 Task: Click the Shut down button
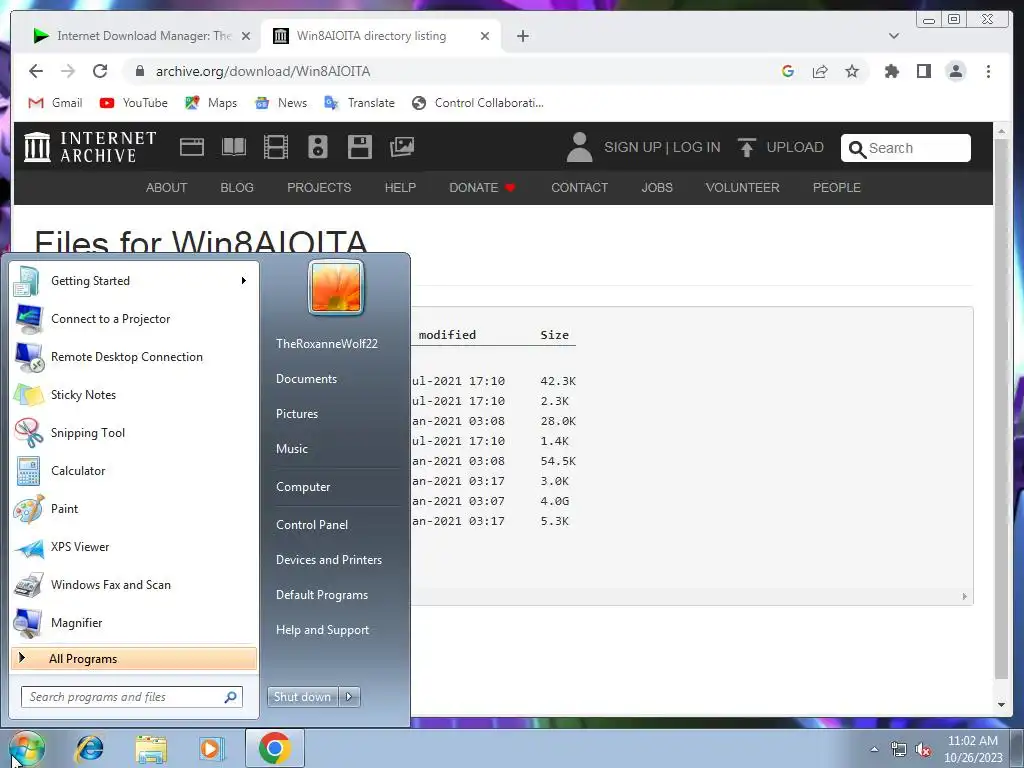302,697
